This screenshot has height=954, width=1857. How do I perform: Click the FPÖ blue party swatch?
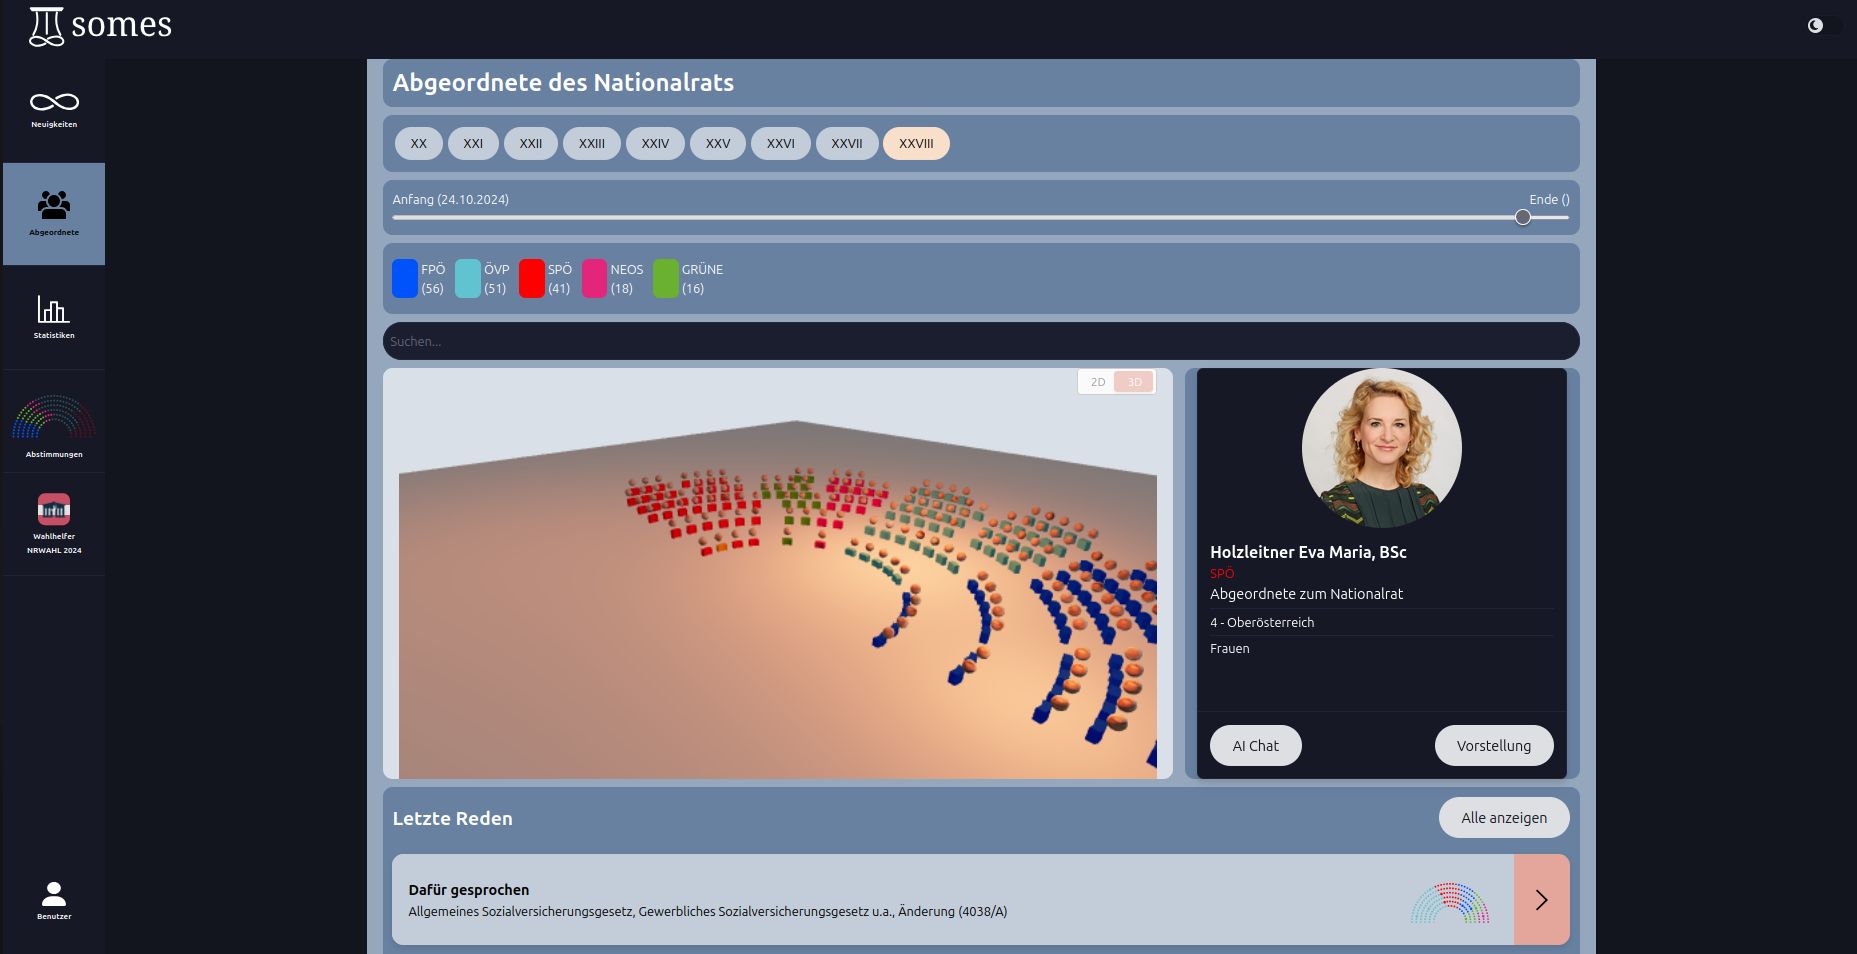point(405,279)
